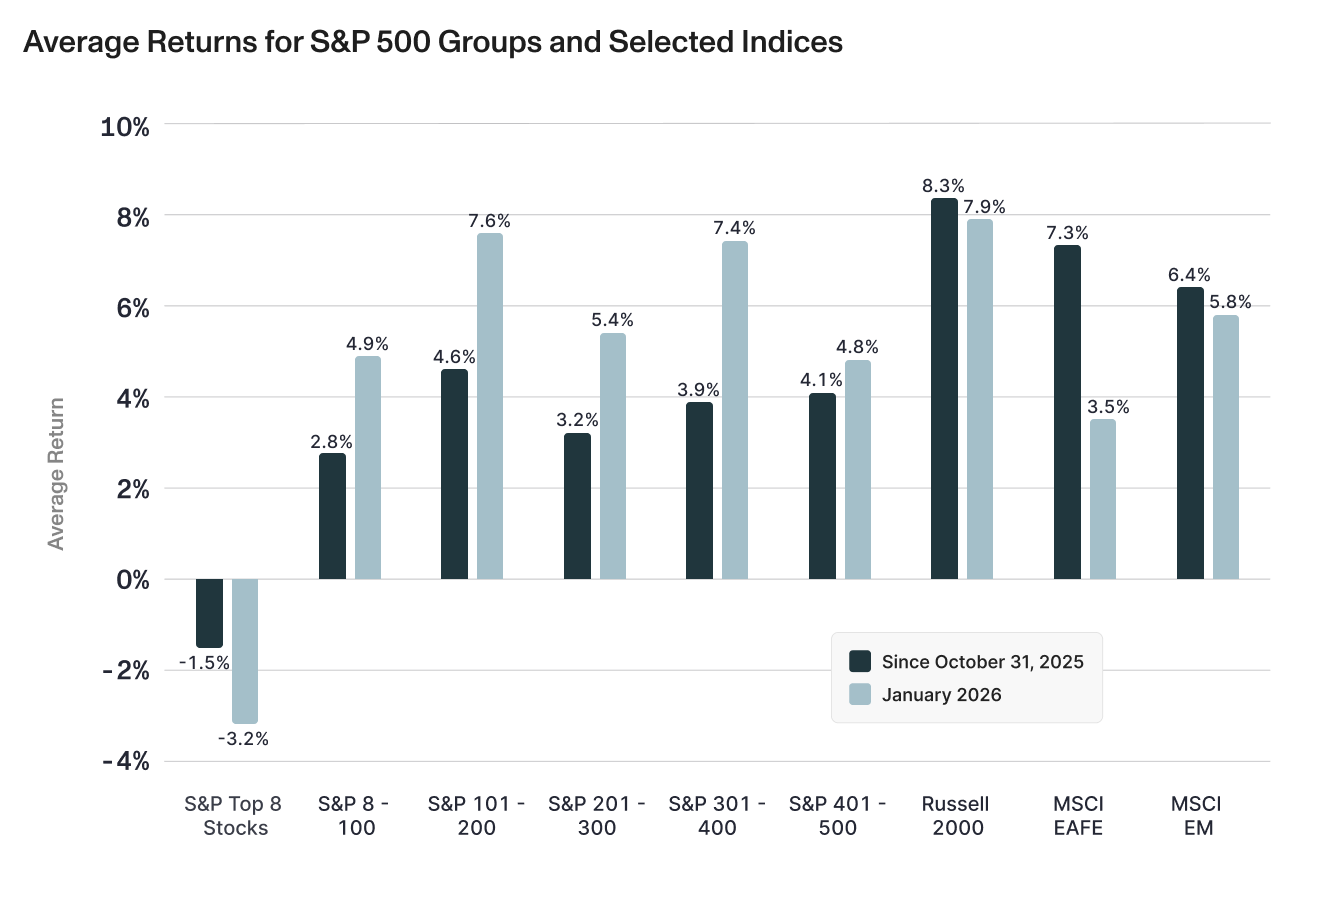Image resolution: width=1334 pixels, height=909 pixels.
Task: Click the 'Russell 2000' axis label
Action: [956, 816]
